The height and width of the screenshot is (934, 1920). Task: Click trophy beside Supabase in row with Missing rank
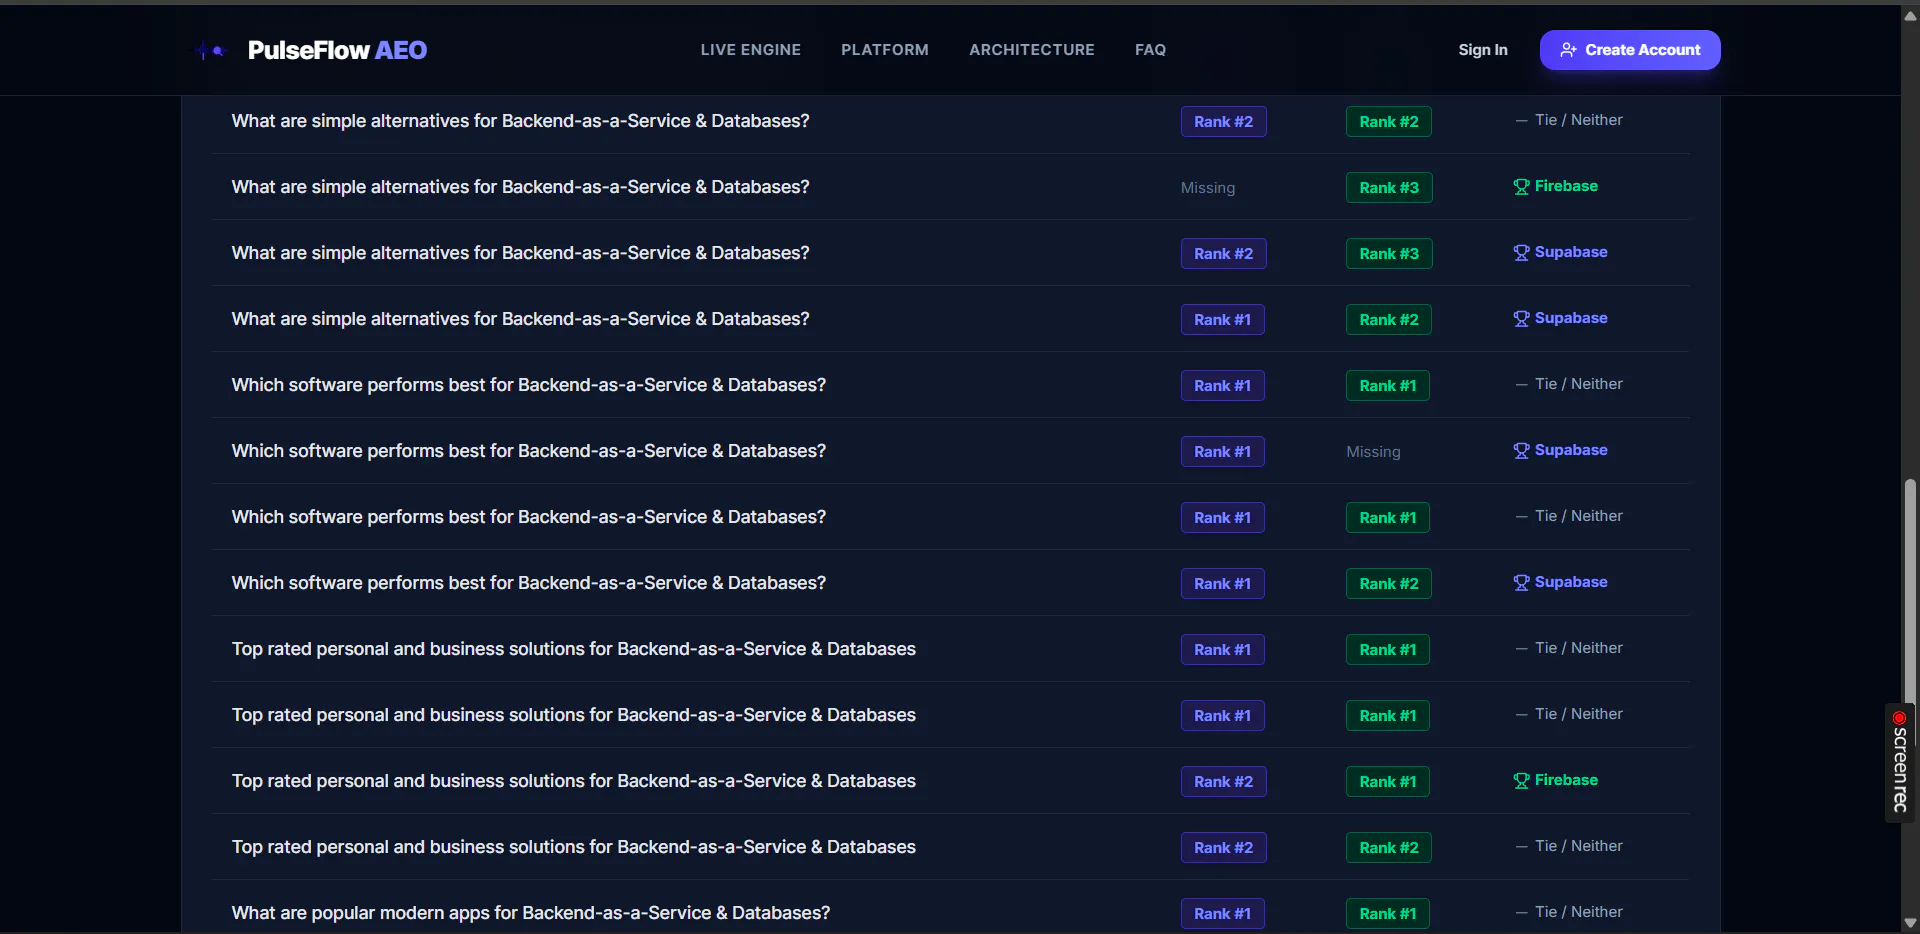point(1521,451)
